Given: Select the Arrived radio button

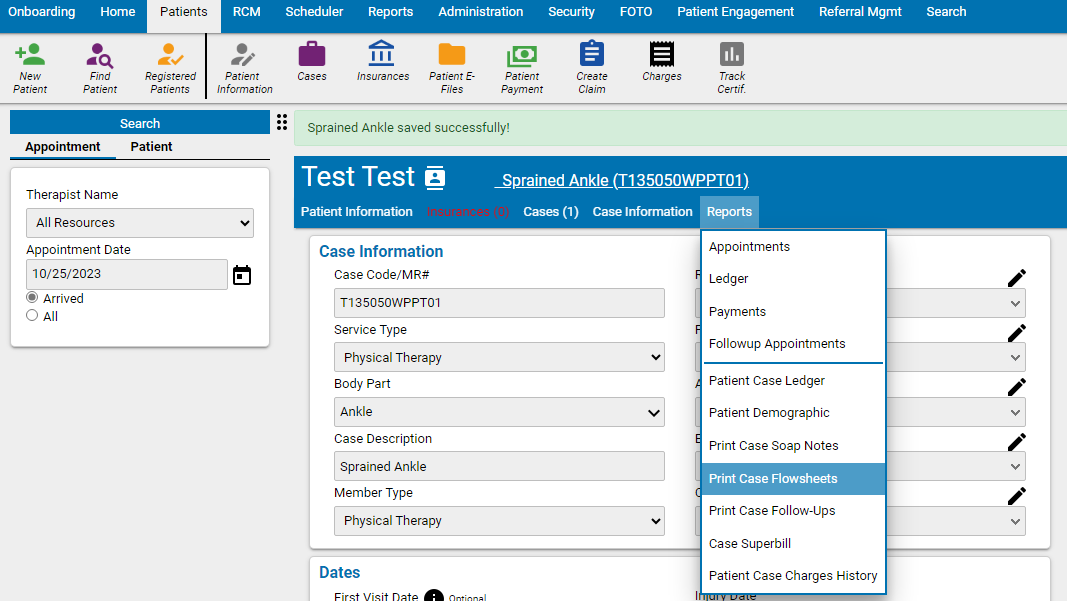Looking at the screenshot, I should point(31,298).
